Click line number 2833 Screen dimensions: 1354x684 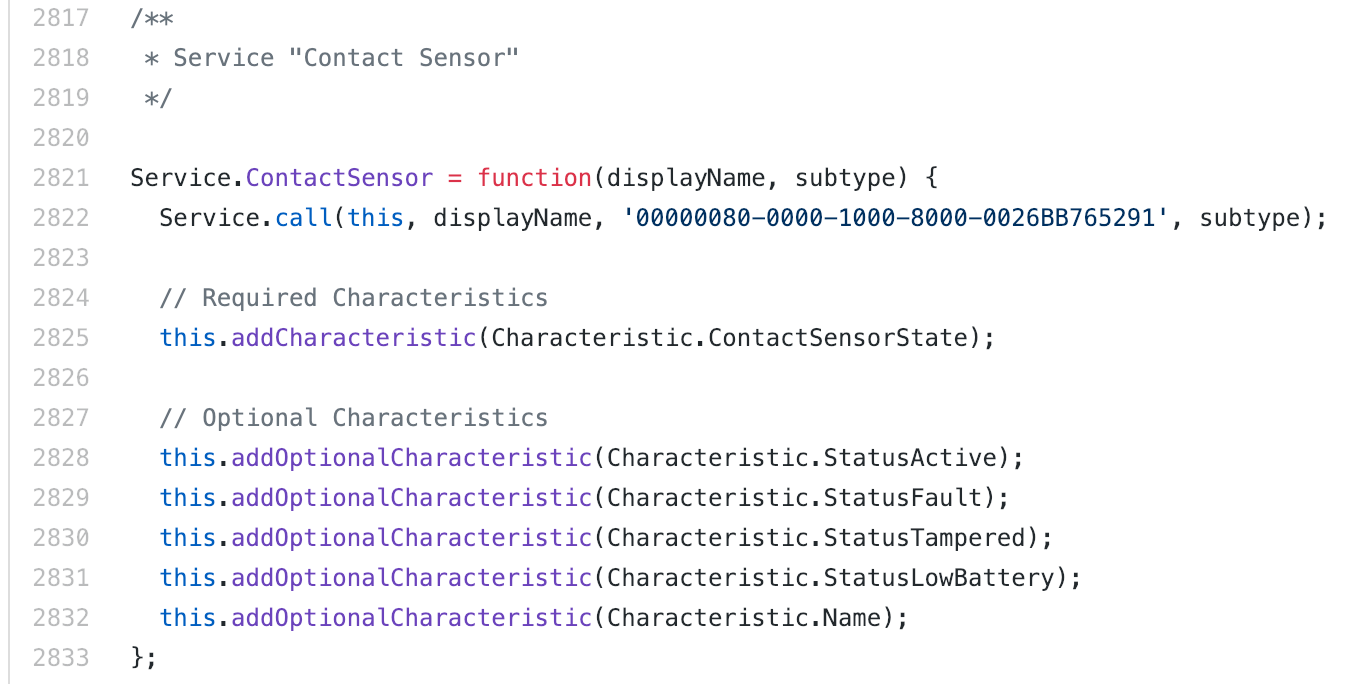[x=61, y=658]
